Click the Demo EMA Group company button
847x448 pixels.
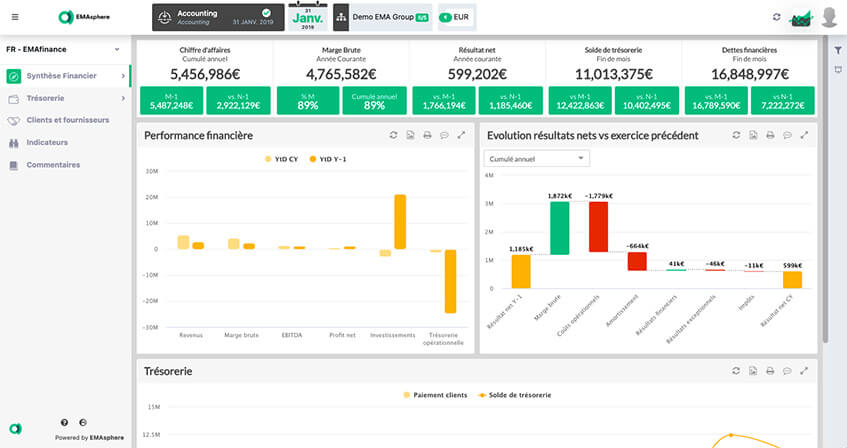click(x=375, y=17)
